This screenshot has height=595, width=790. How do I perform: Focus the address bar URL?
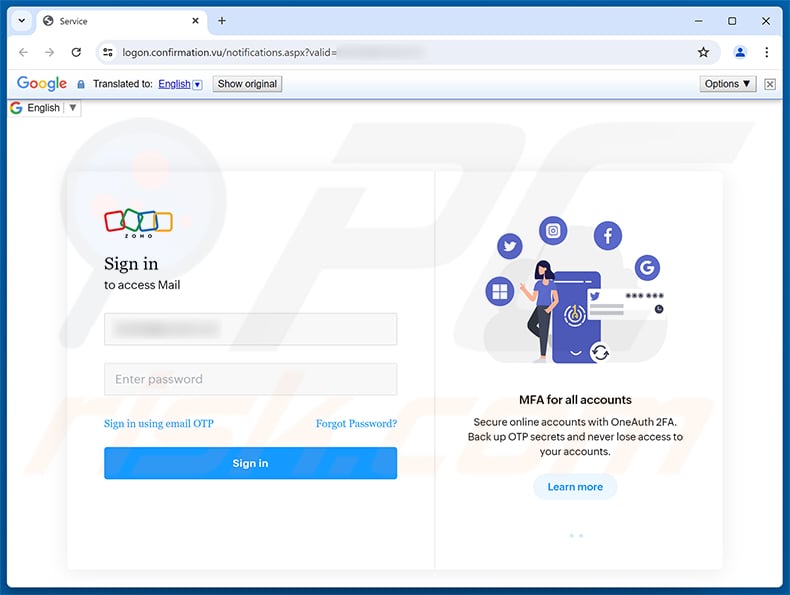coord(229,52)
